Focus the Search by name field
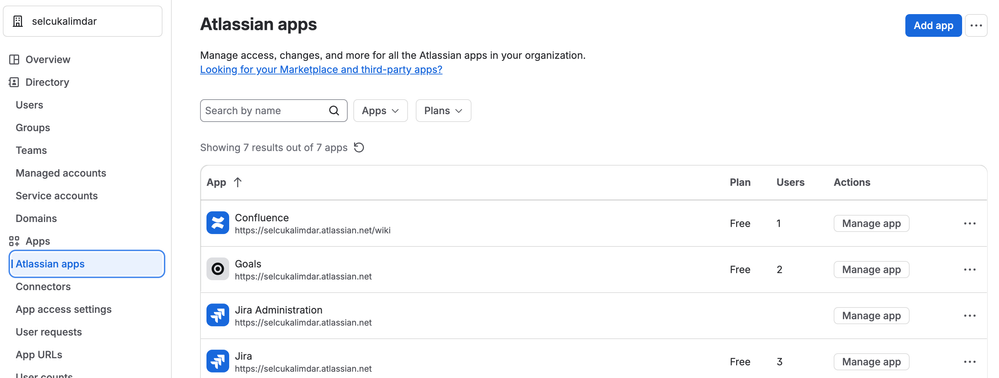Viewport: 999px width, 378px height. (273, 110)
